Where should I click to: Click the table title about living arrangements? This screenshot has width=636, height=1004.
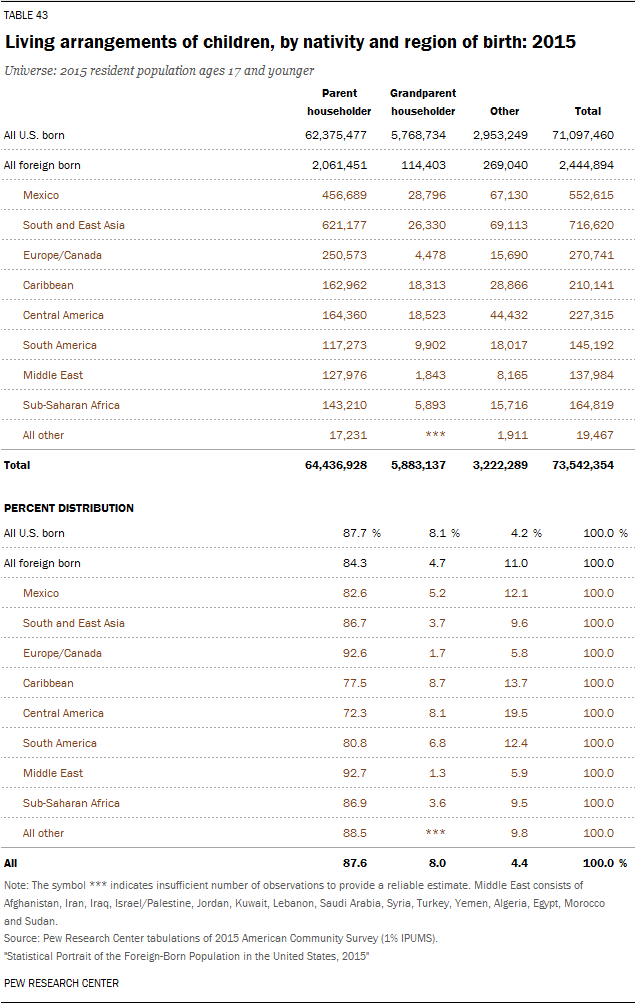[x=290, y=43]
